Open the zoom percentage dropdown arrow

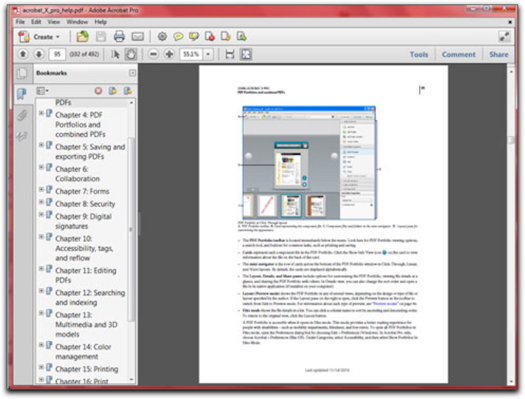208,54
